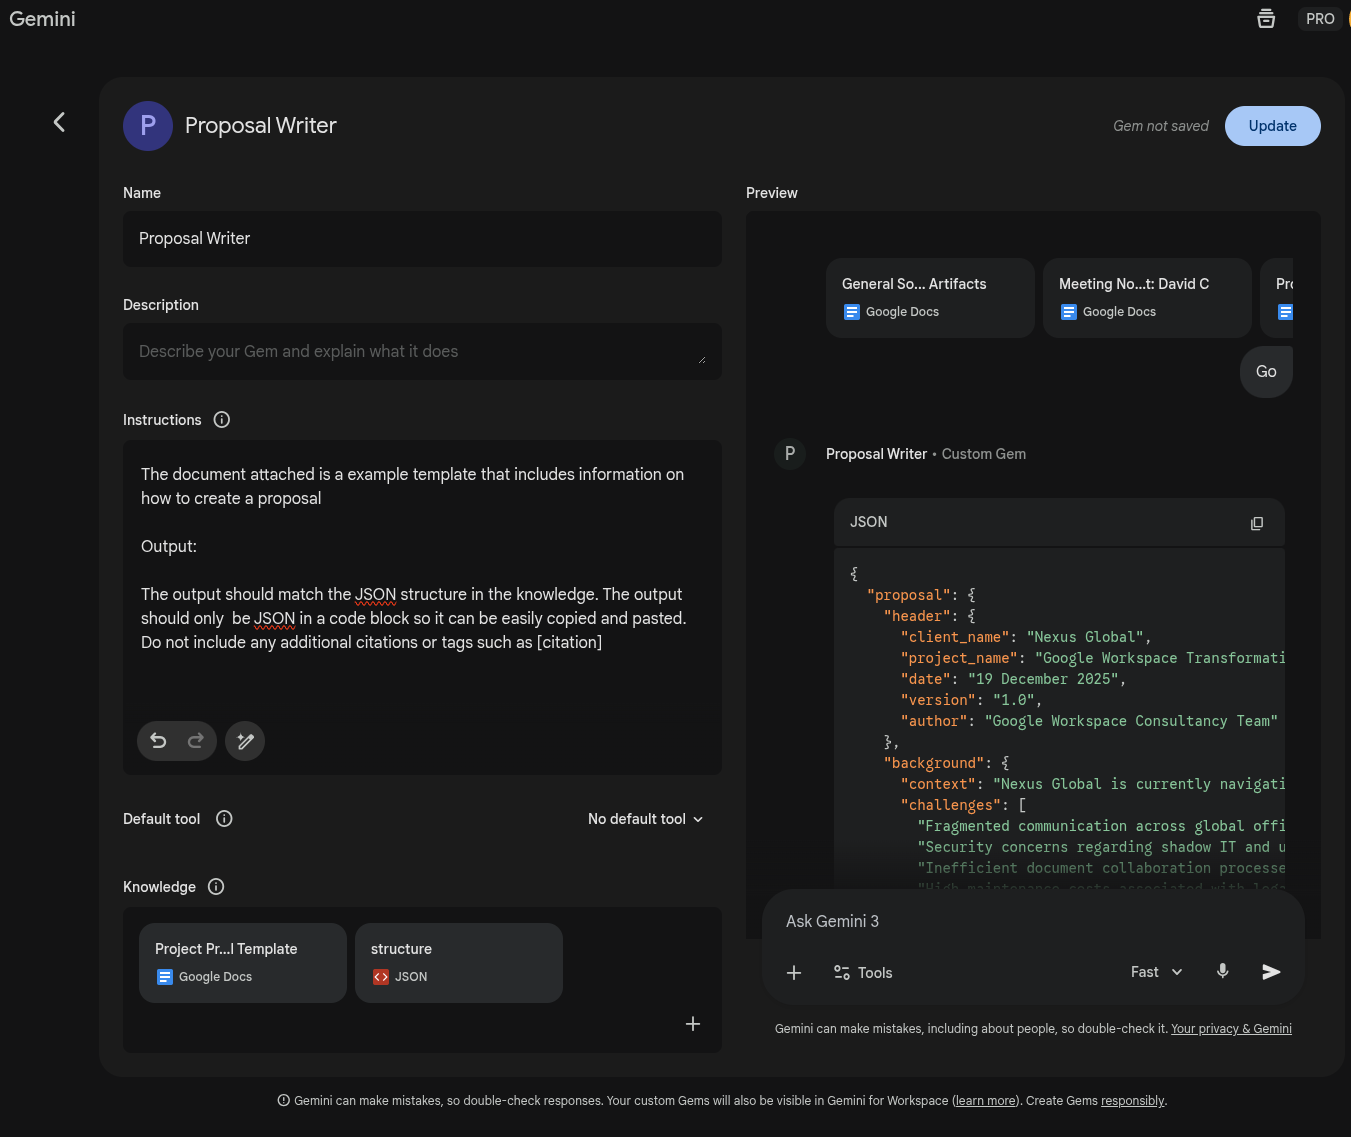Add knowledge file with plus icon
Viewport: 1351px width, 1137px height.
[x=693, y=1024]
